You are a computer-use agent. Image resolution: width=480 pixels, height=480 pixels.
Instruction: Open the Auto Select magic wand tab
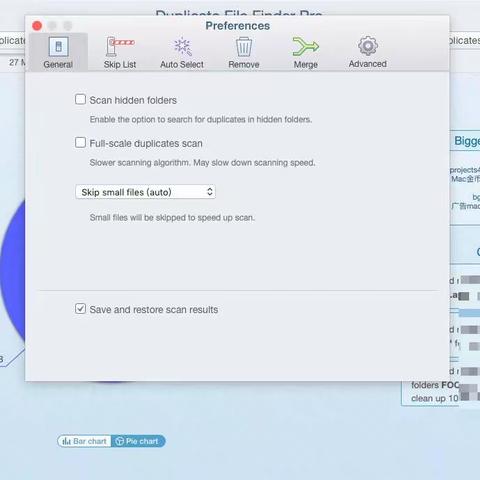[x=182, y=52]
